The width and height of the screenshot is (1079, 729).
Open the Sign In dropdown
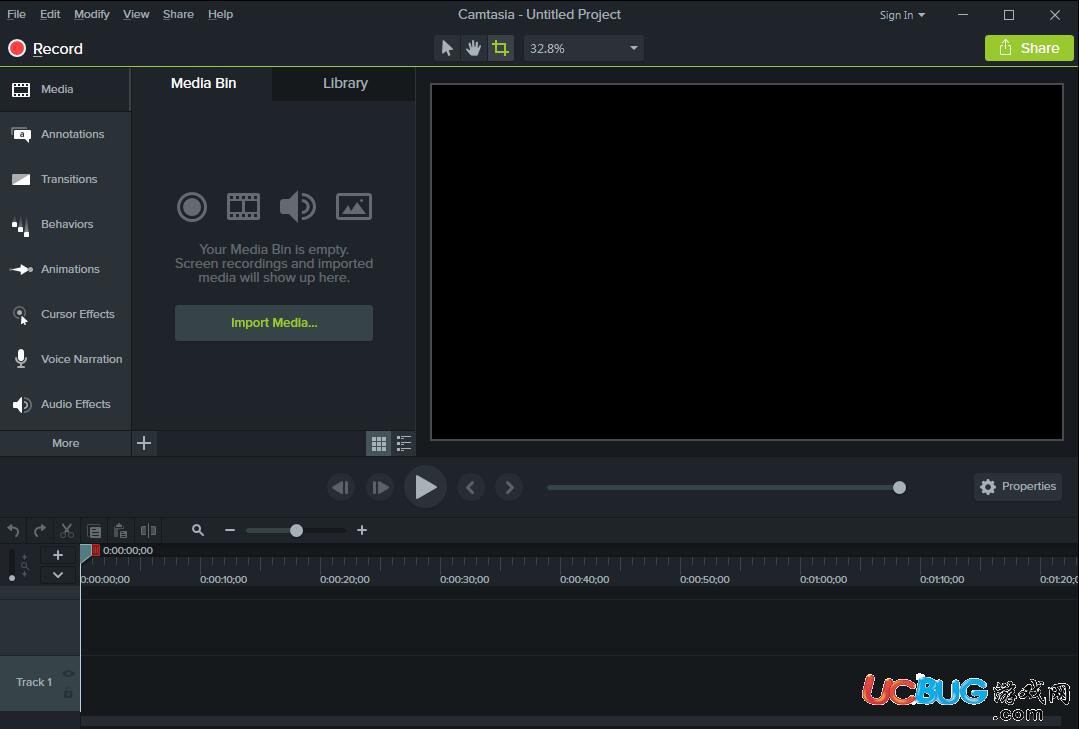coord(902,15)
